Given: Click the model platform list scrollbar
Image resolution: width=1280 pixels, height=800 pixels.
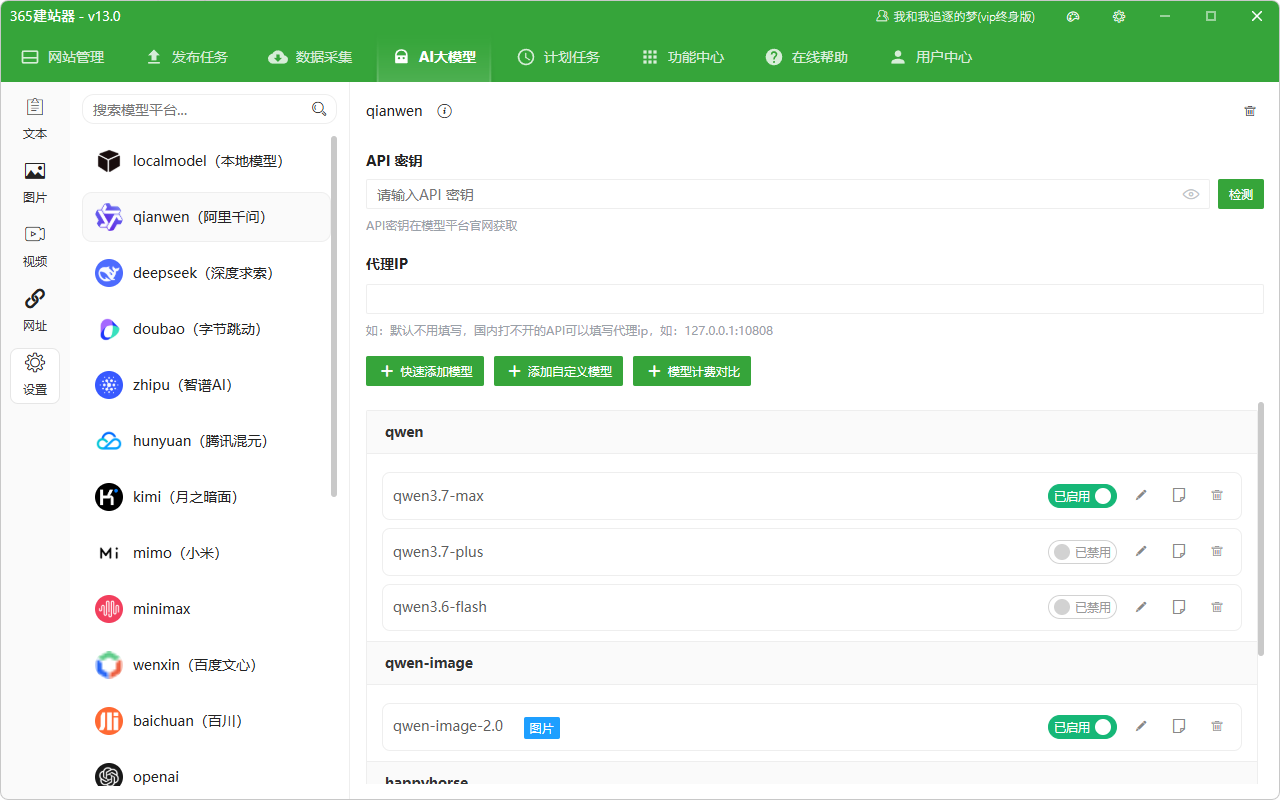Looking at the screenshot, I should [334, 316].
